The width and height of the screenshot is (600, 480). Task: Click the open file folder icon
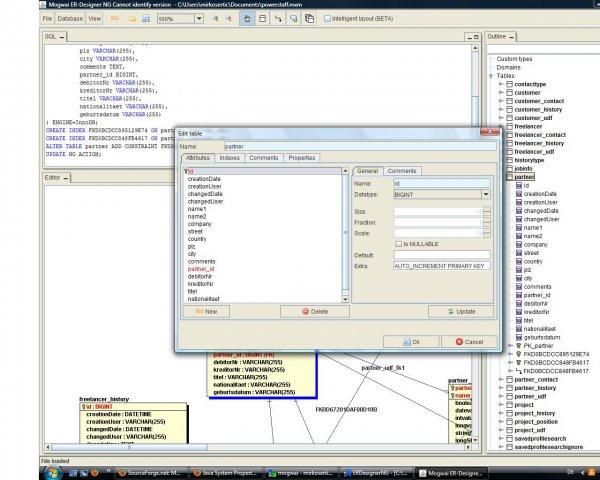tap(132, 18)
